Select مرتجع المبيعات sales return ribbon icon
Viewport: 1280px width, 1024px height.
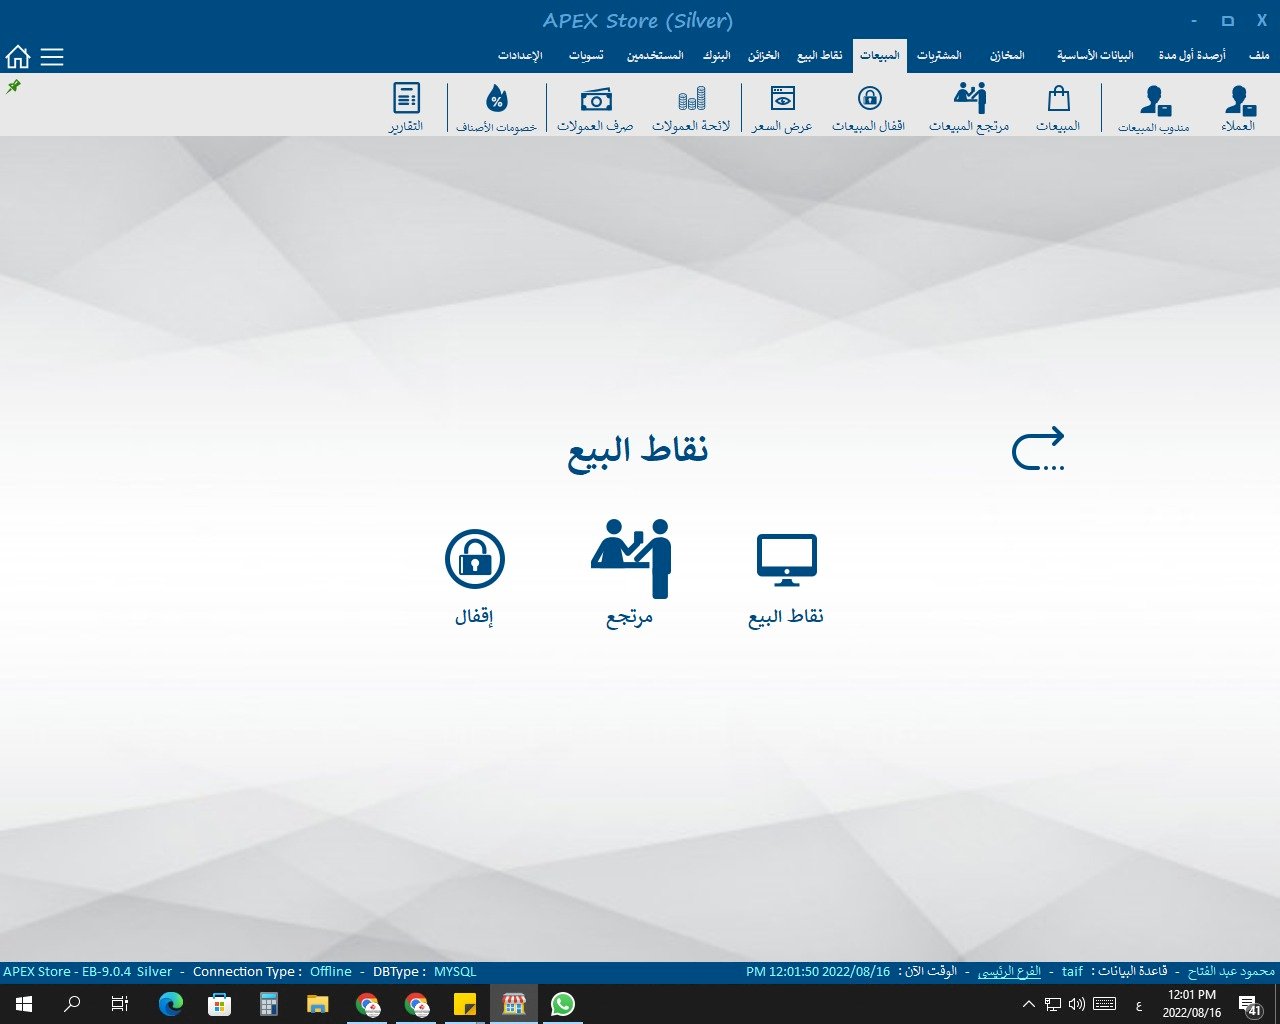[969, 108]
